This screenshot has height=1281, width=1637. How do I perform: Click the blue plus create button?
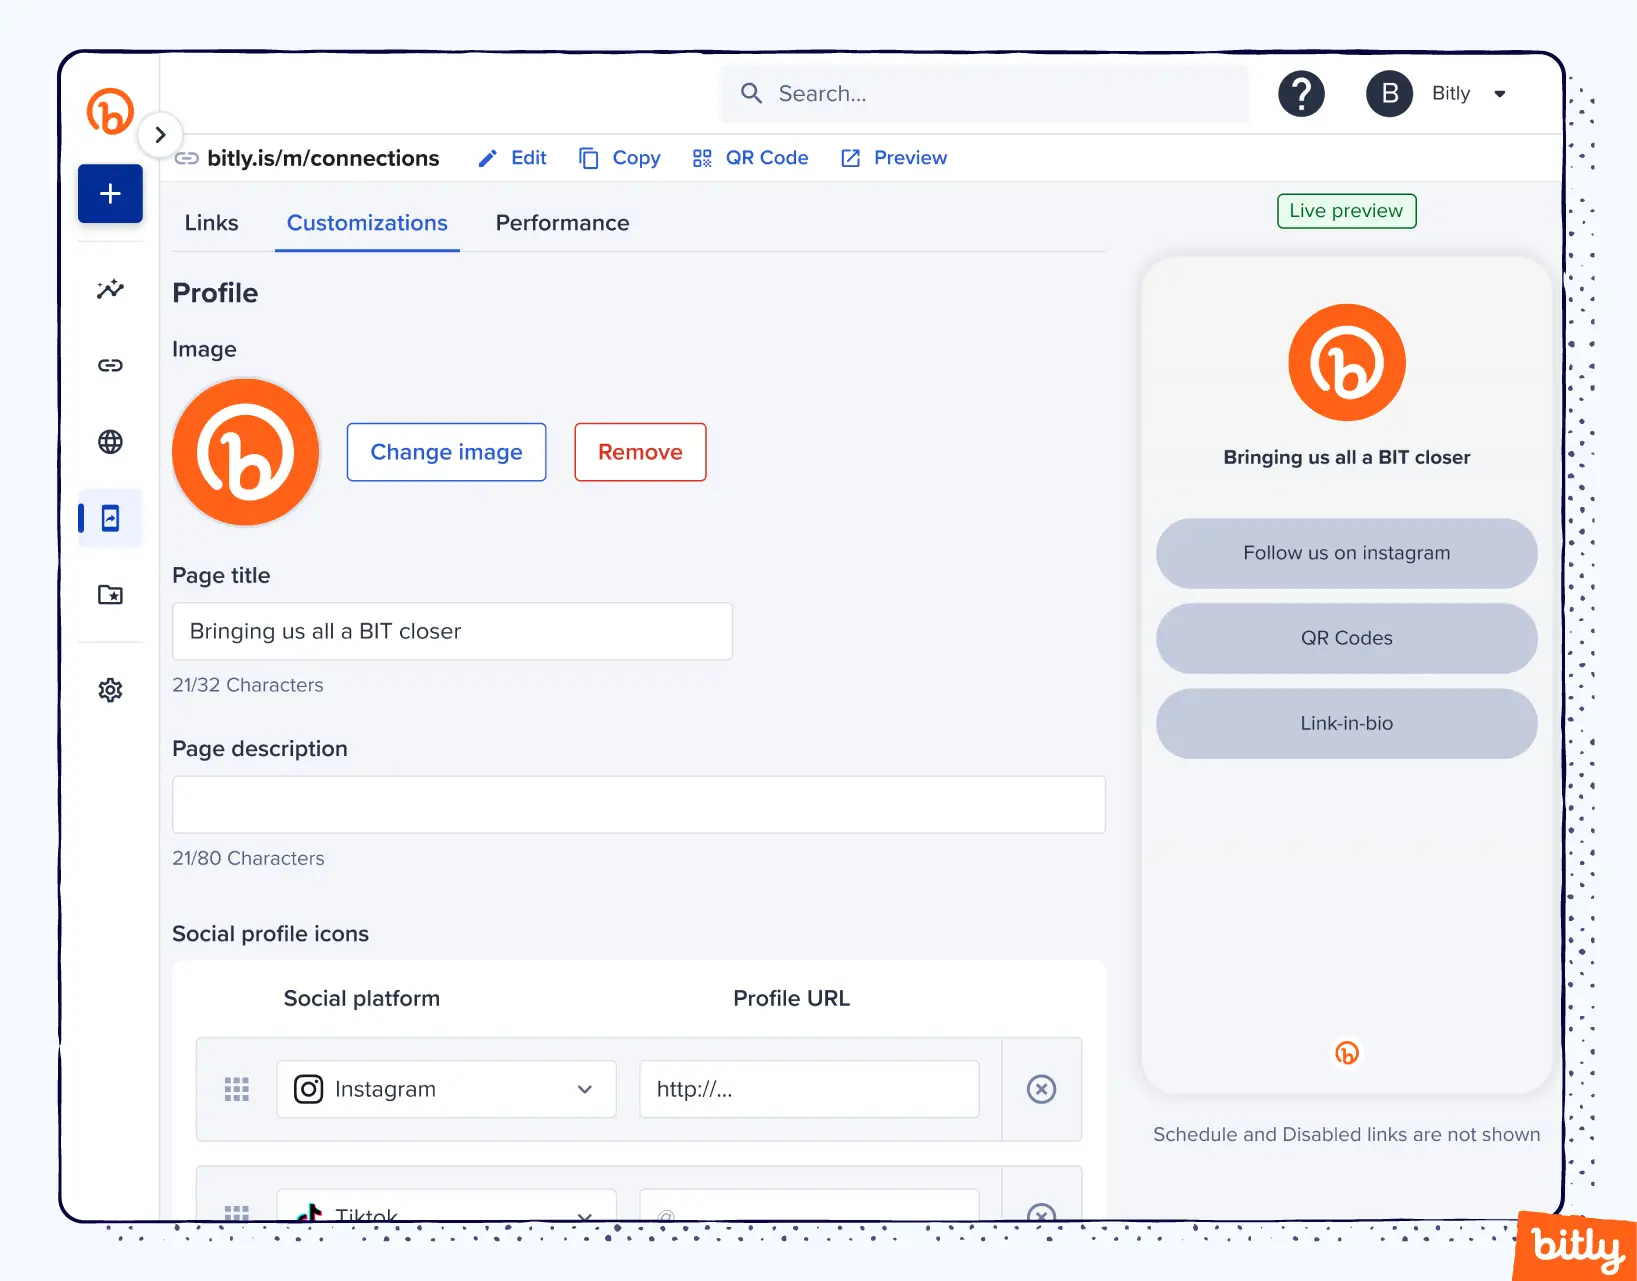(x=110, y=193)
